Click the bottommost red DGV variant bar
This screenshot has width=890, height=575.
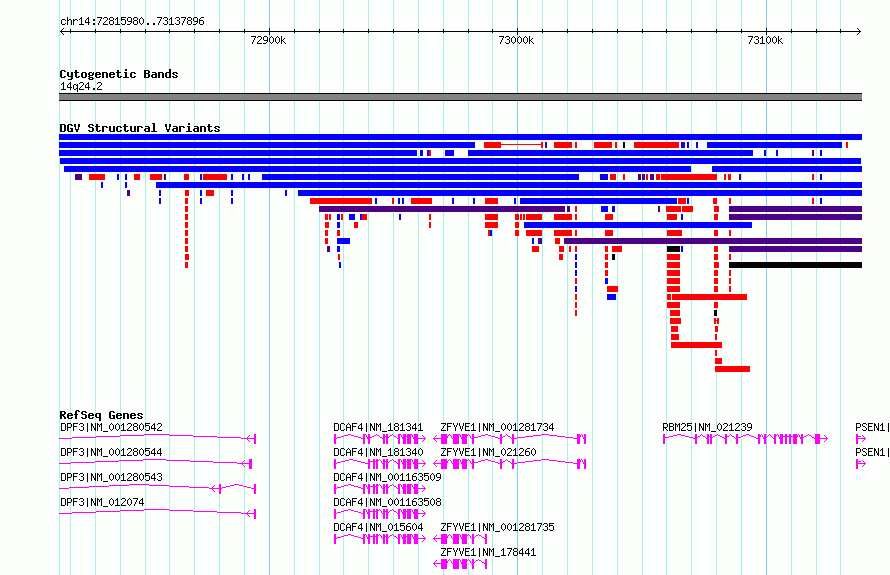coord(732,369)
